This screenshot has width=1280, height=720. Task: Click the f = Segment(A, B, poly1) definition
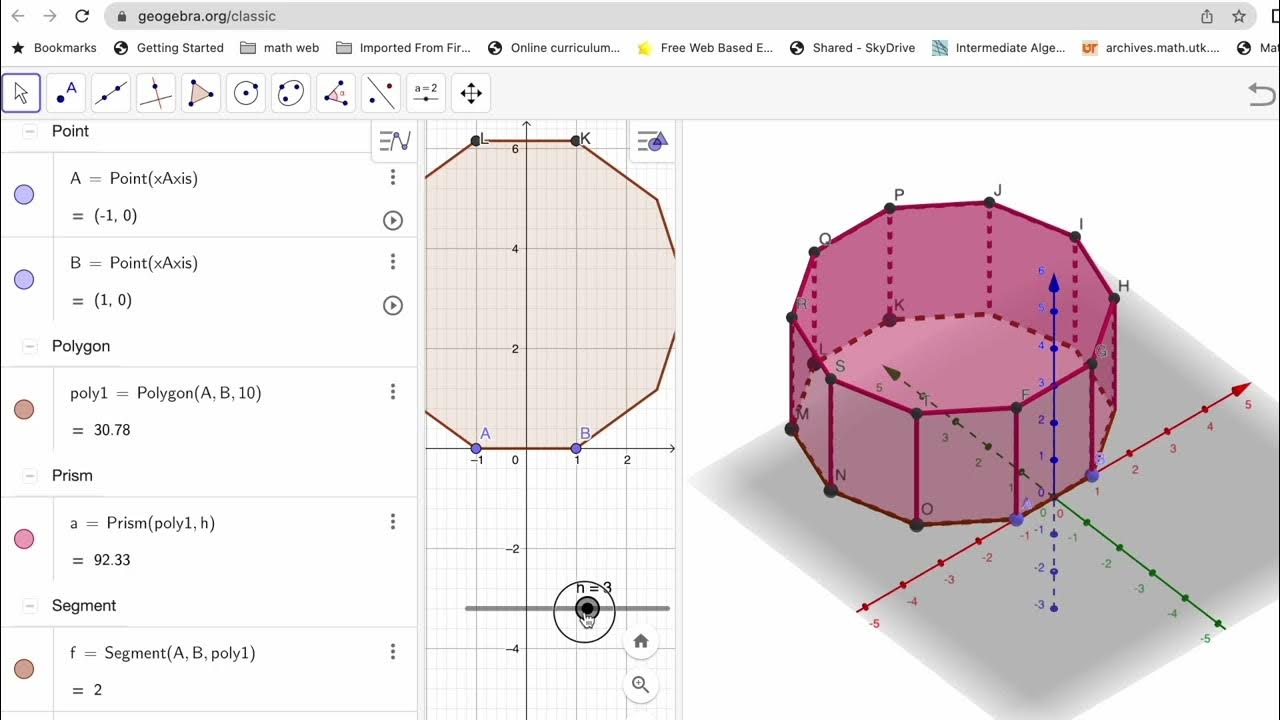pos(163,653)
